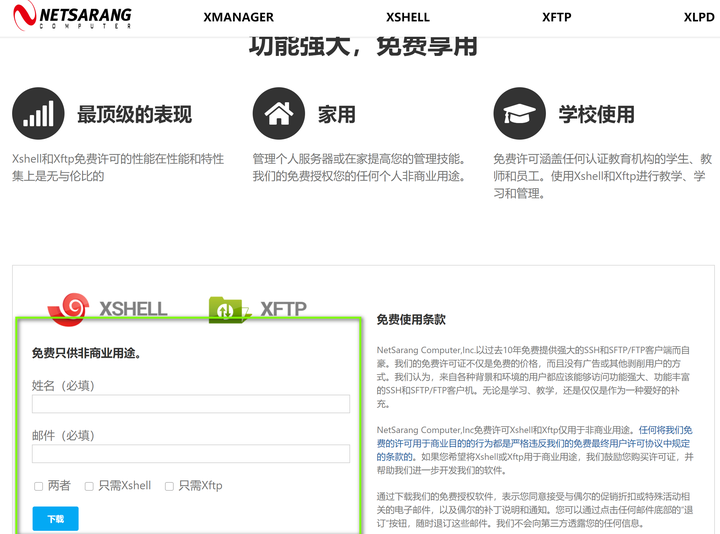The height and width of the screenshot is (534, 720).
Task: Open the XSHELL menu item
Action: click(x=408, y=17)
